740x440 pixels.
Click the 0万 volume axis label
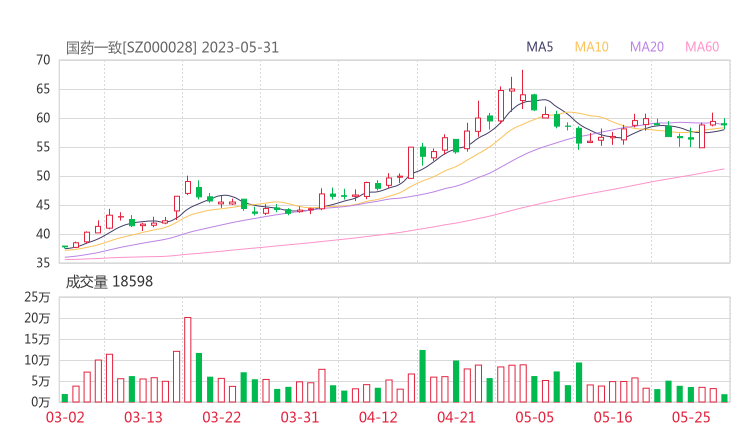(x=41, y=402)
